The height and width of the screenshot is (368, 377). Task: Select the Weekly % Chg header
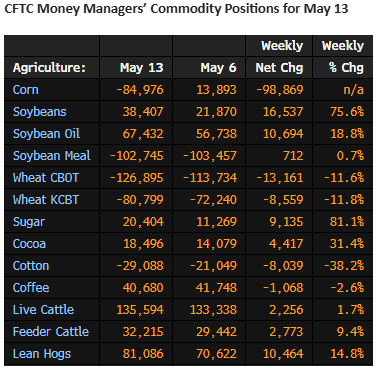[343, 57]
